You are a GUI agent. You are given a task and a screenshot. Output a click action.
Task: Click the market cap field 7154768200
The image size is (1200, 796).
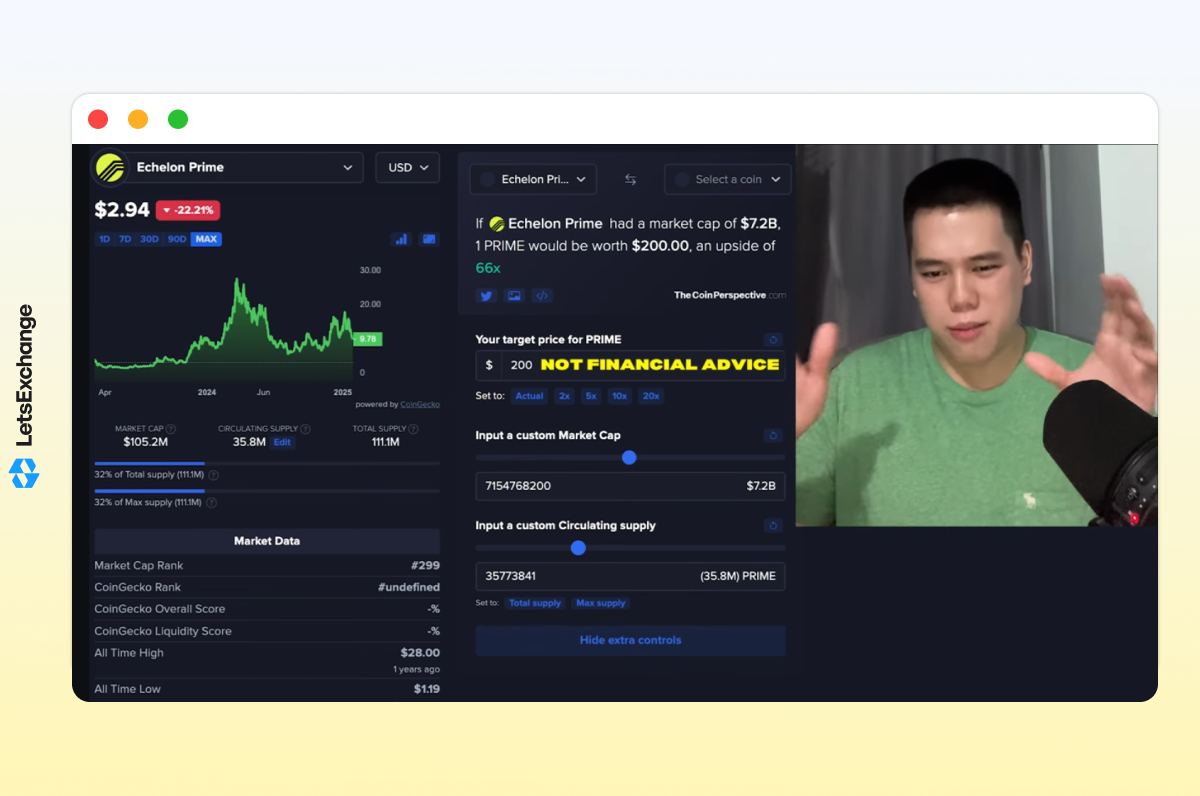click(x=630, y=486)
